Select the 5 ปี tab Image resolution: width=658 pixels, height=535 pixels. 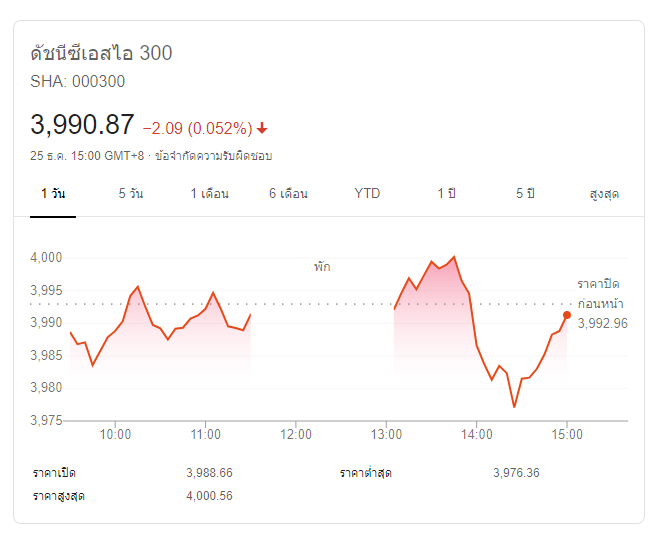pos(525,193)
